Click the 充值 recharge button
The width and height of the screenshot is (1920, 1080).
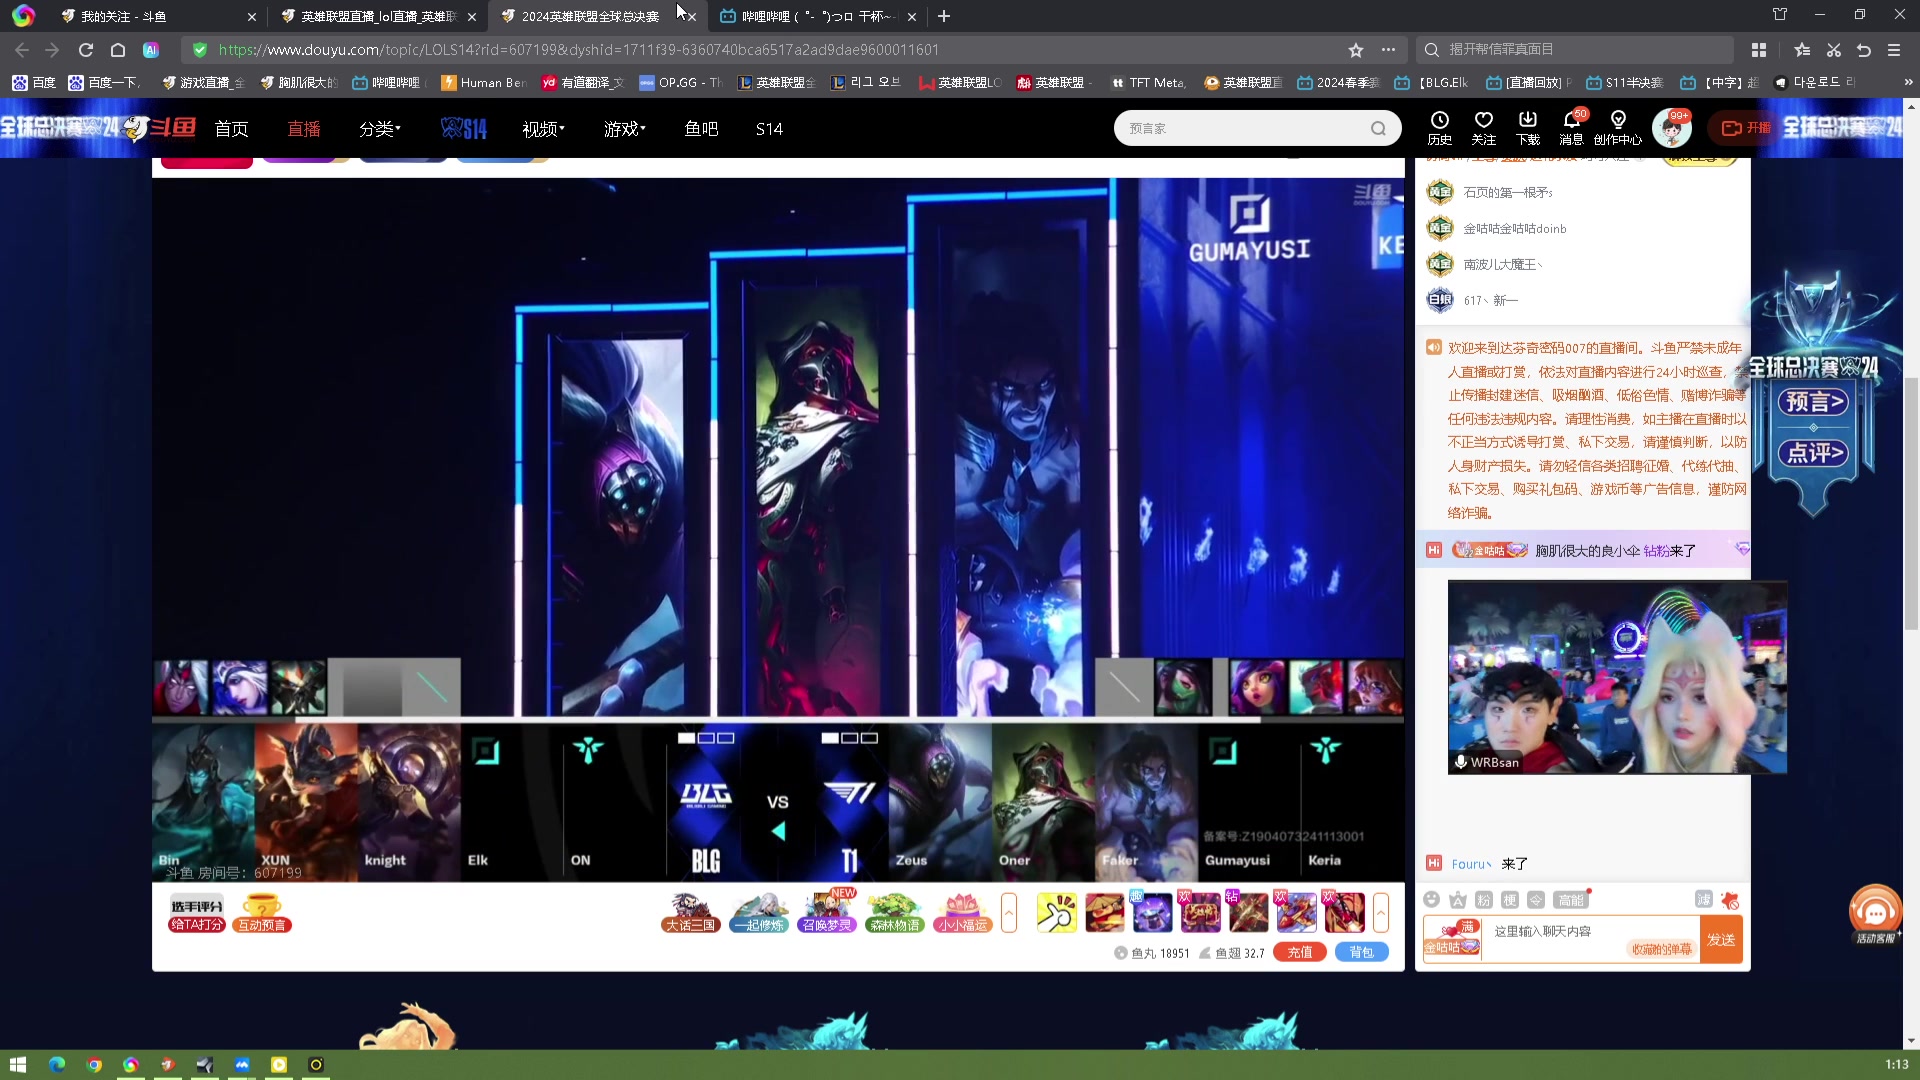[1299, 952]
